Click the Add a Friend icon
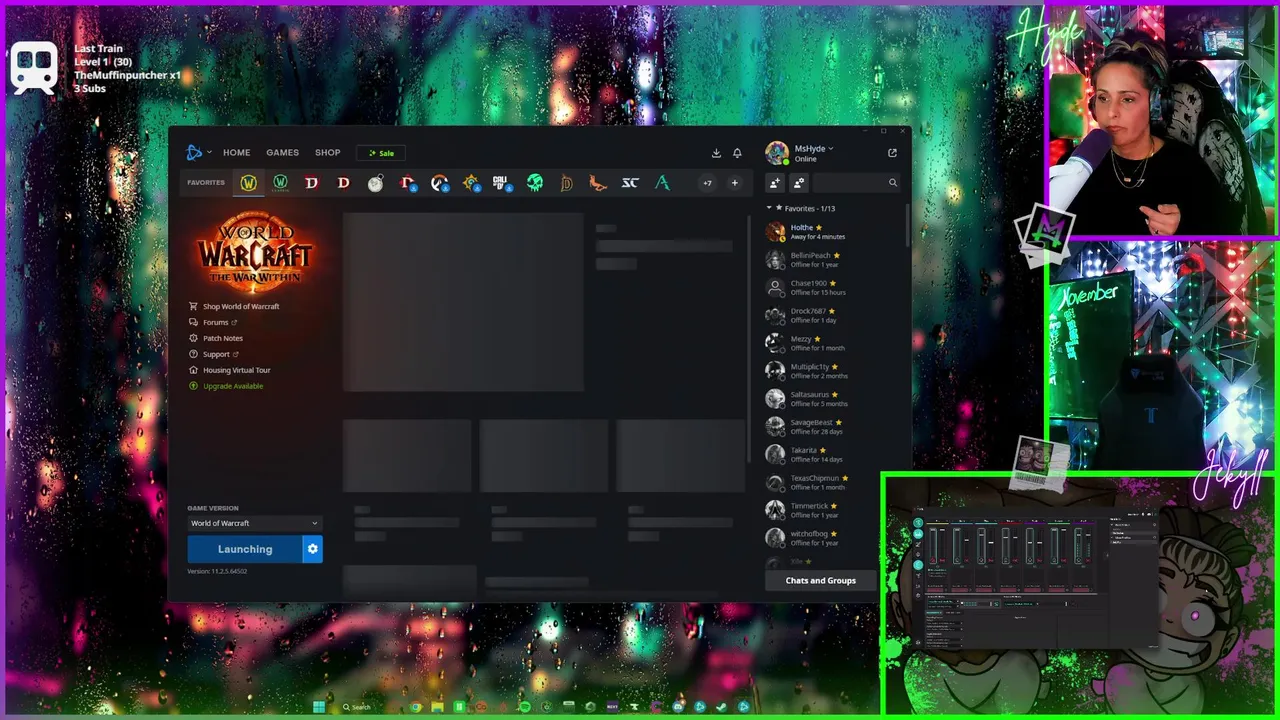 (x=775, y=183)
